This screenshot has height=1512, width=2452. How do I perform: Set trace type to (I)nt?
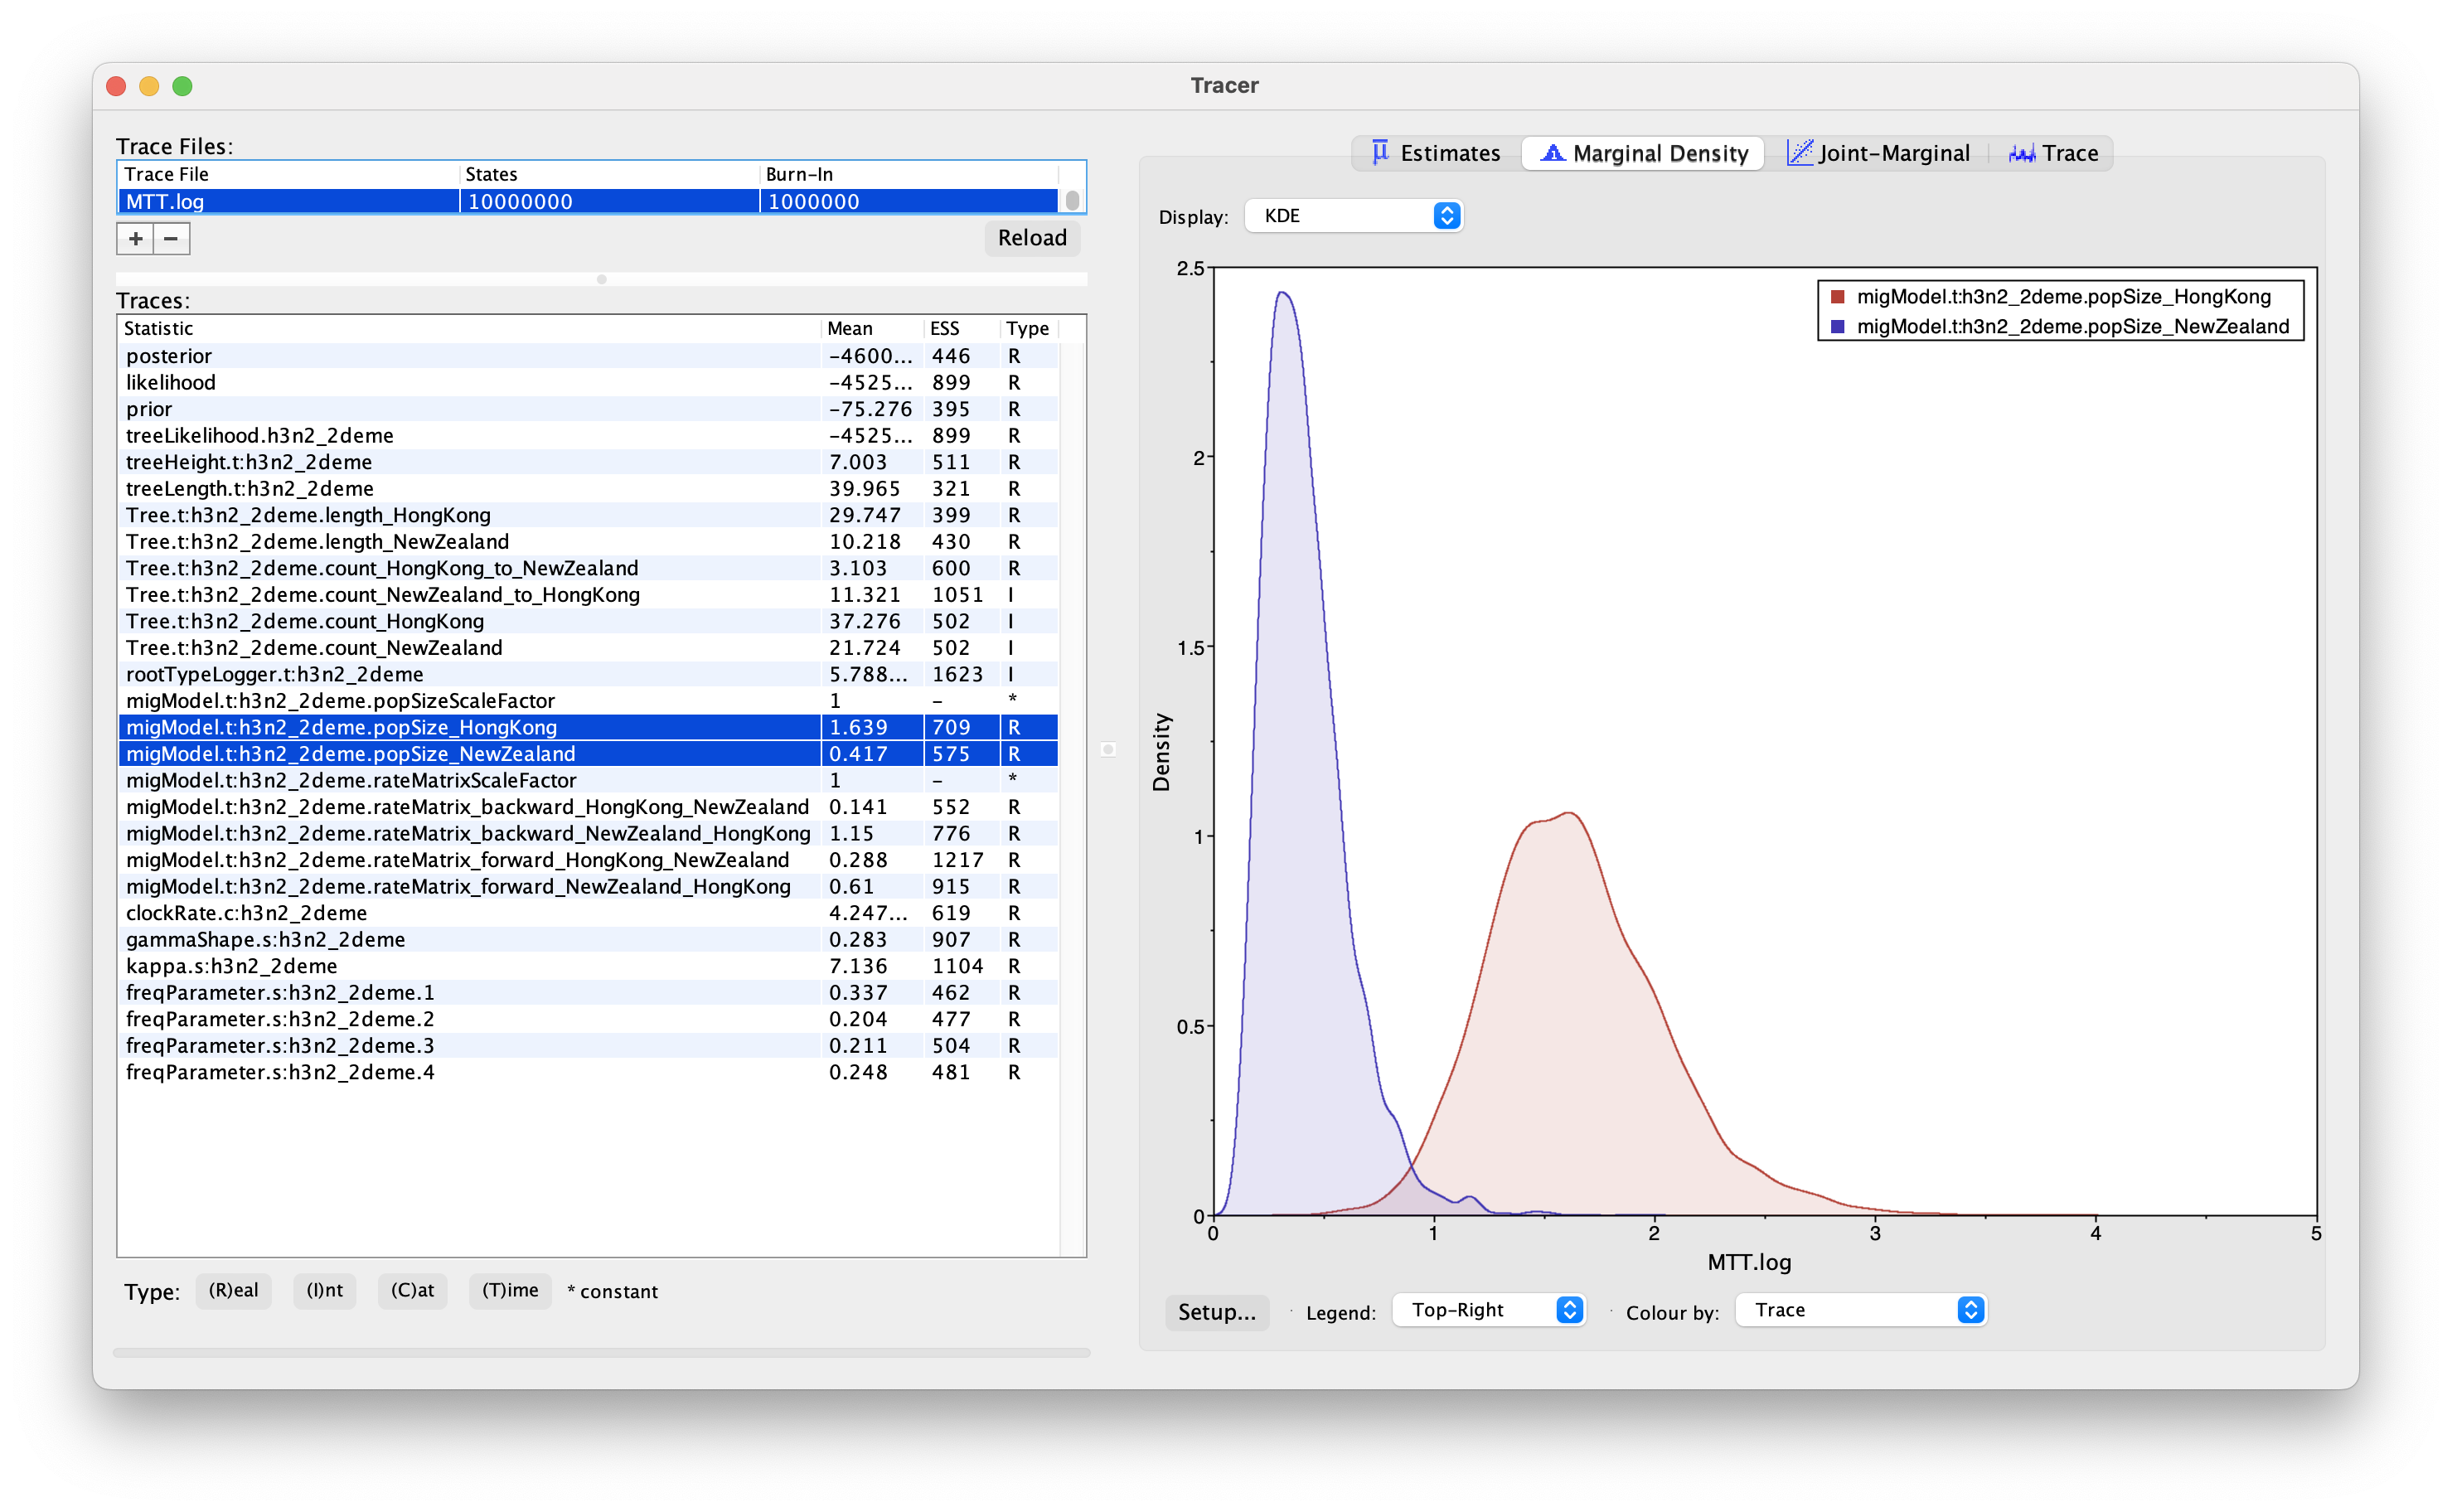click(x=324, y=1290)
